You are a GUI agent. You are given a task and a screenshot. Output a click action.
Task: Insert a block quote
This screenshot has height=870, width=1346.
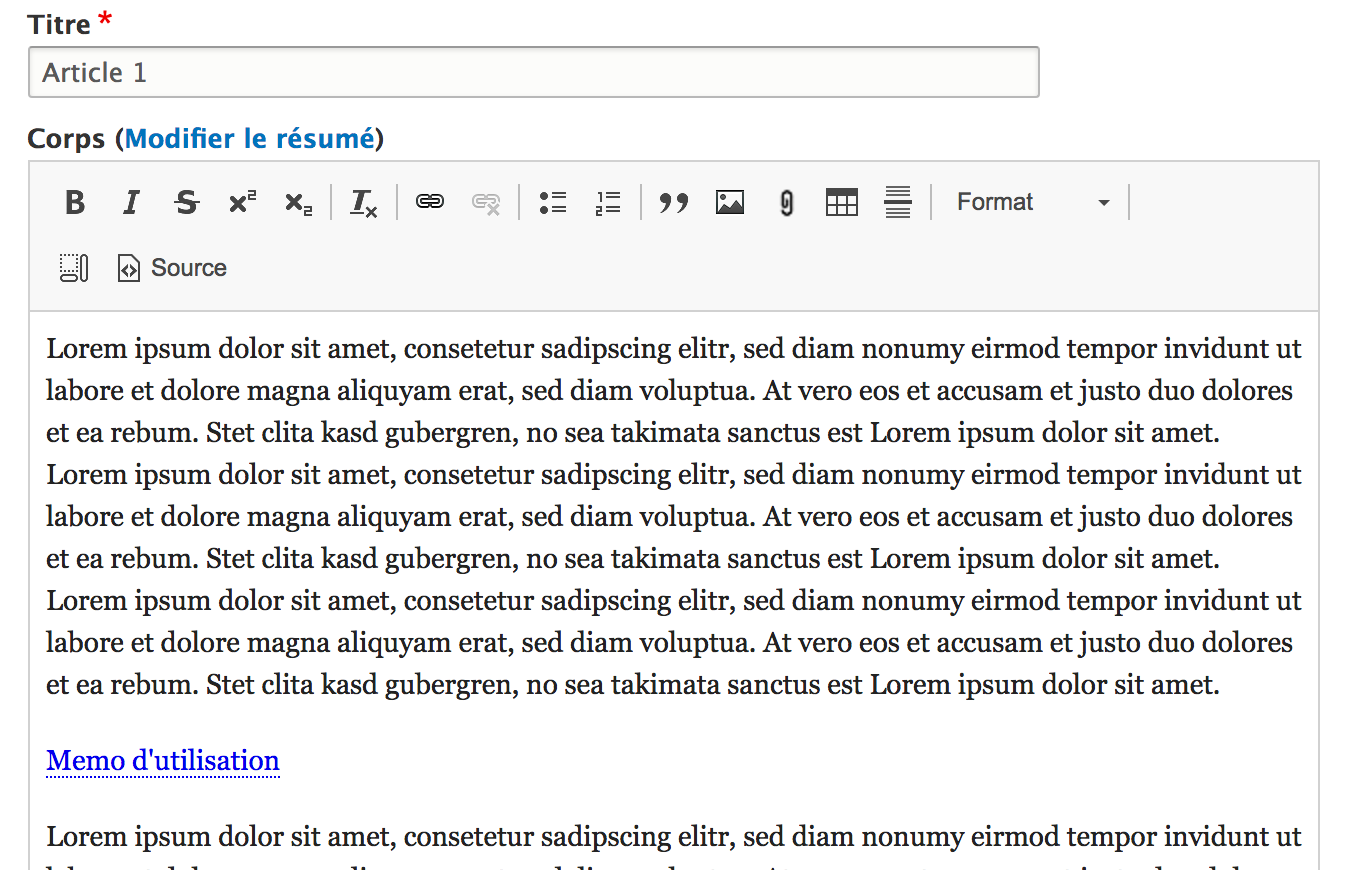tap(674, 203)
